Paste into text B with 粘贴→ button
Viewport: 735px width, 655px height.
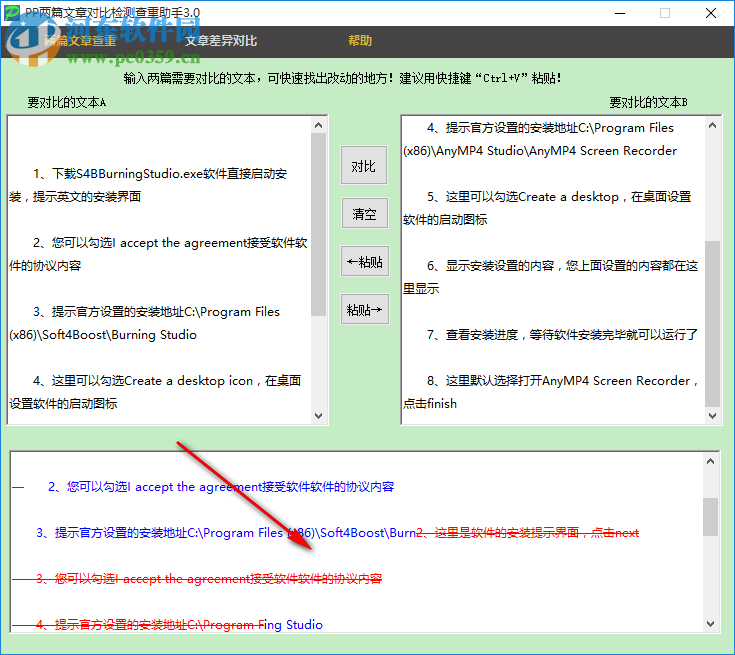click(364, 309)
